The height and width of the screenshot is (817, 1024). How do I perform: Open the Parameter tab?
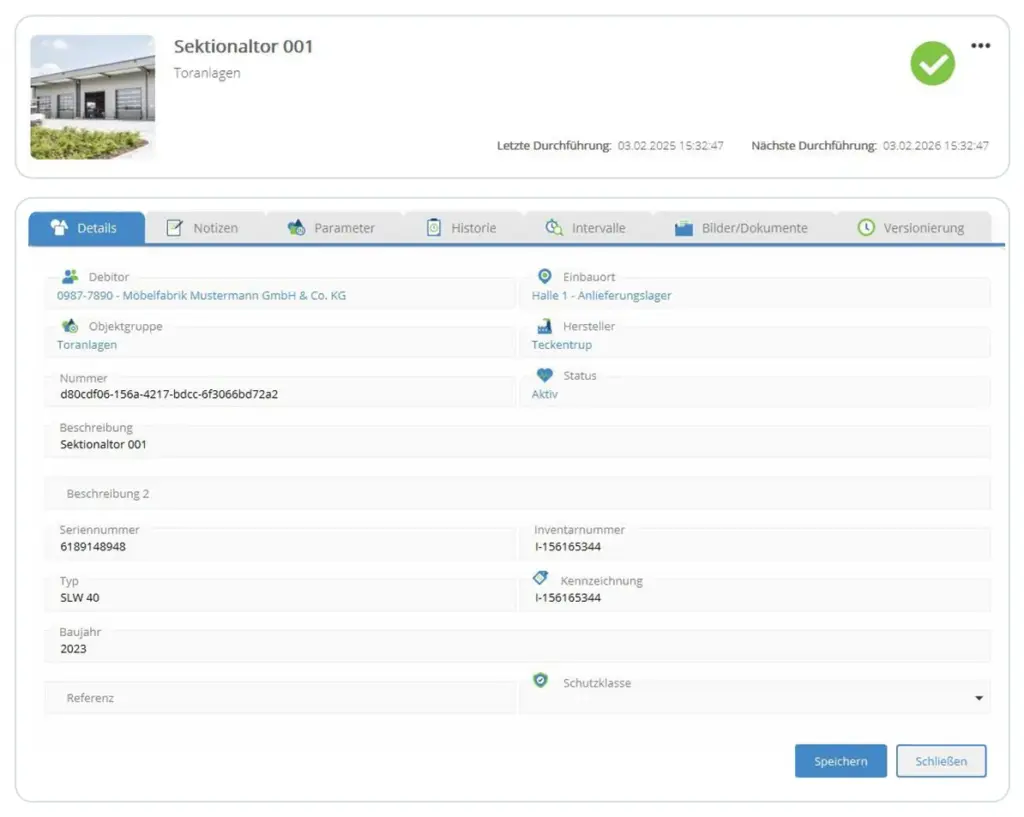(332, 228)
